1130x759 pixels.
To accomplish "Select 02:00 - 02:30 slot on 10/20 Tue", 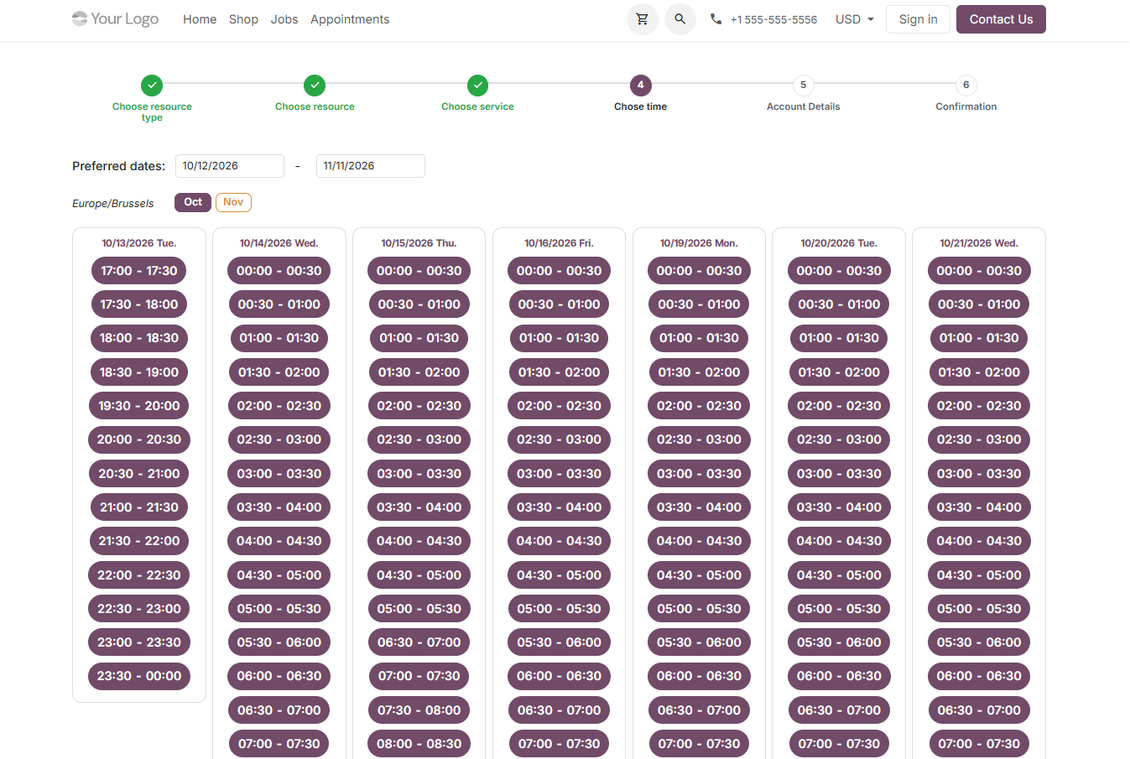I will pyautogui.click(x=839, y=406).
